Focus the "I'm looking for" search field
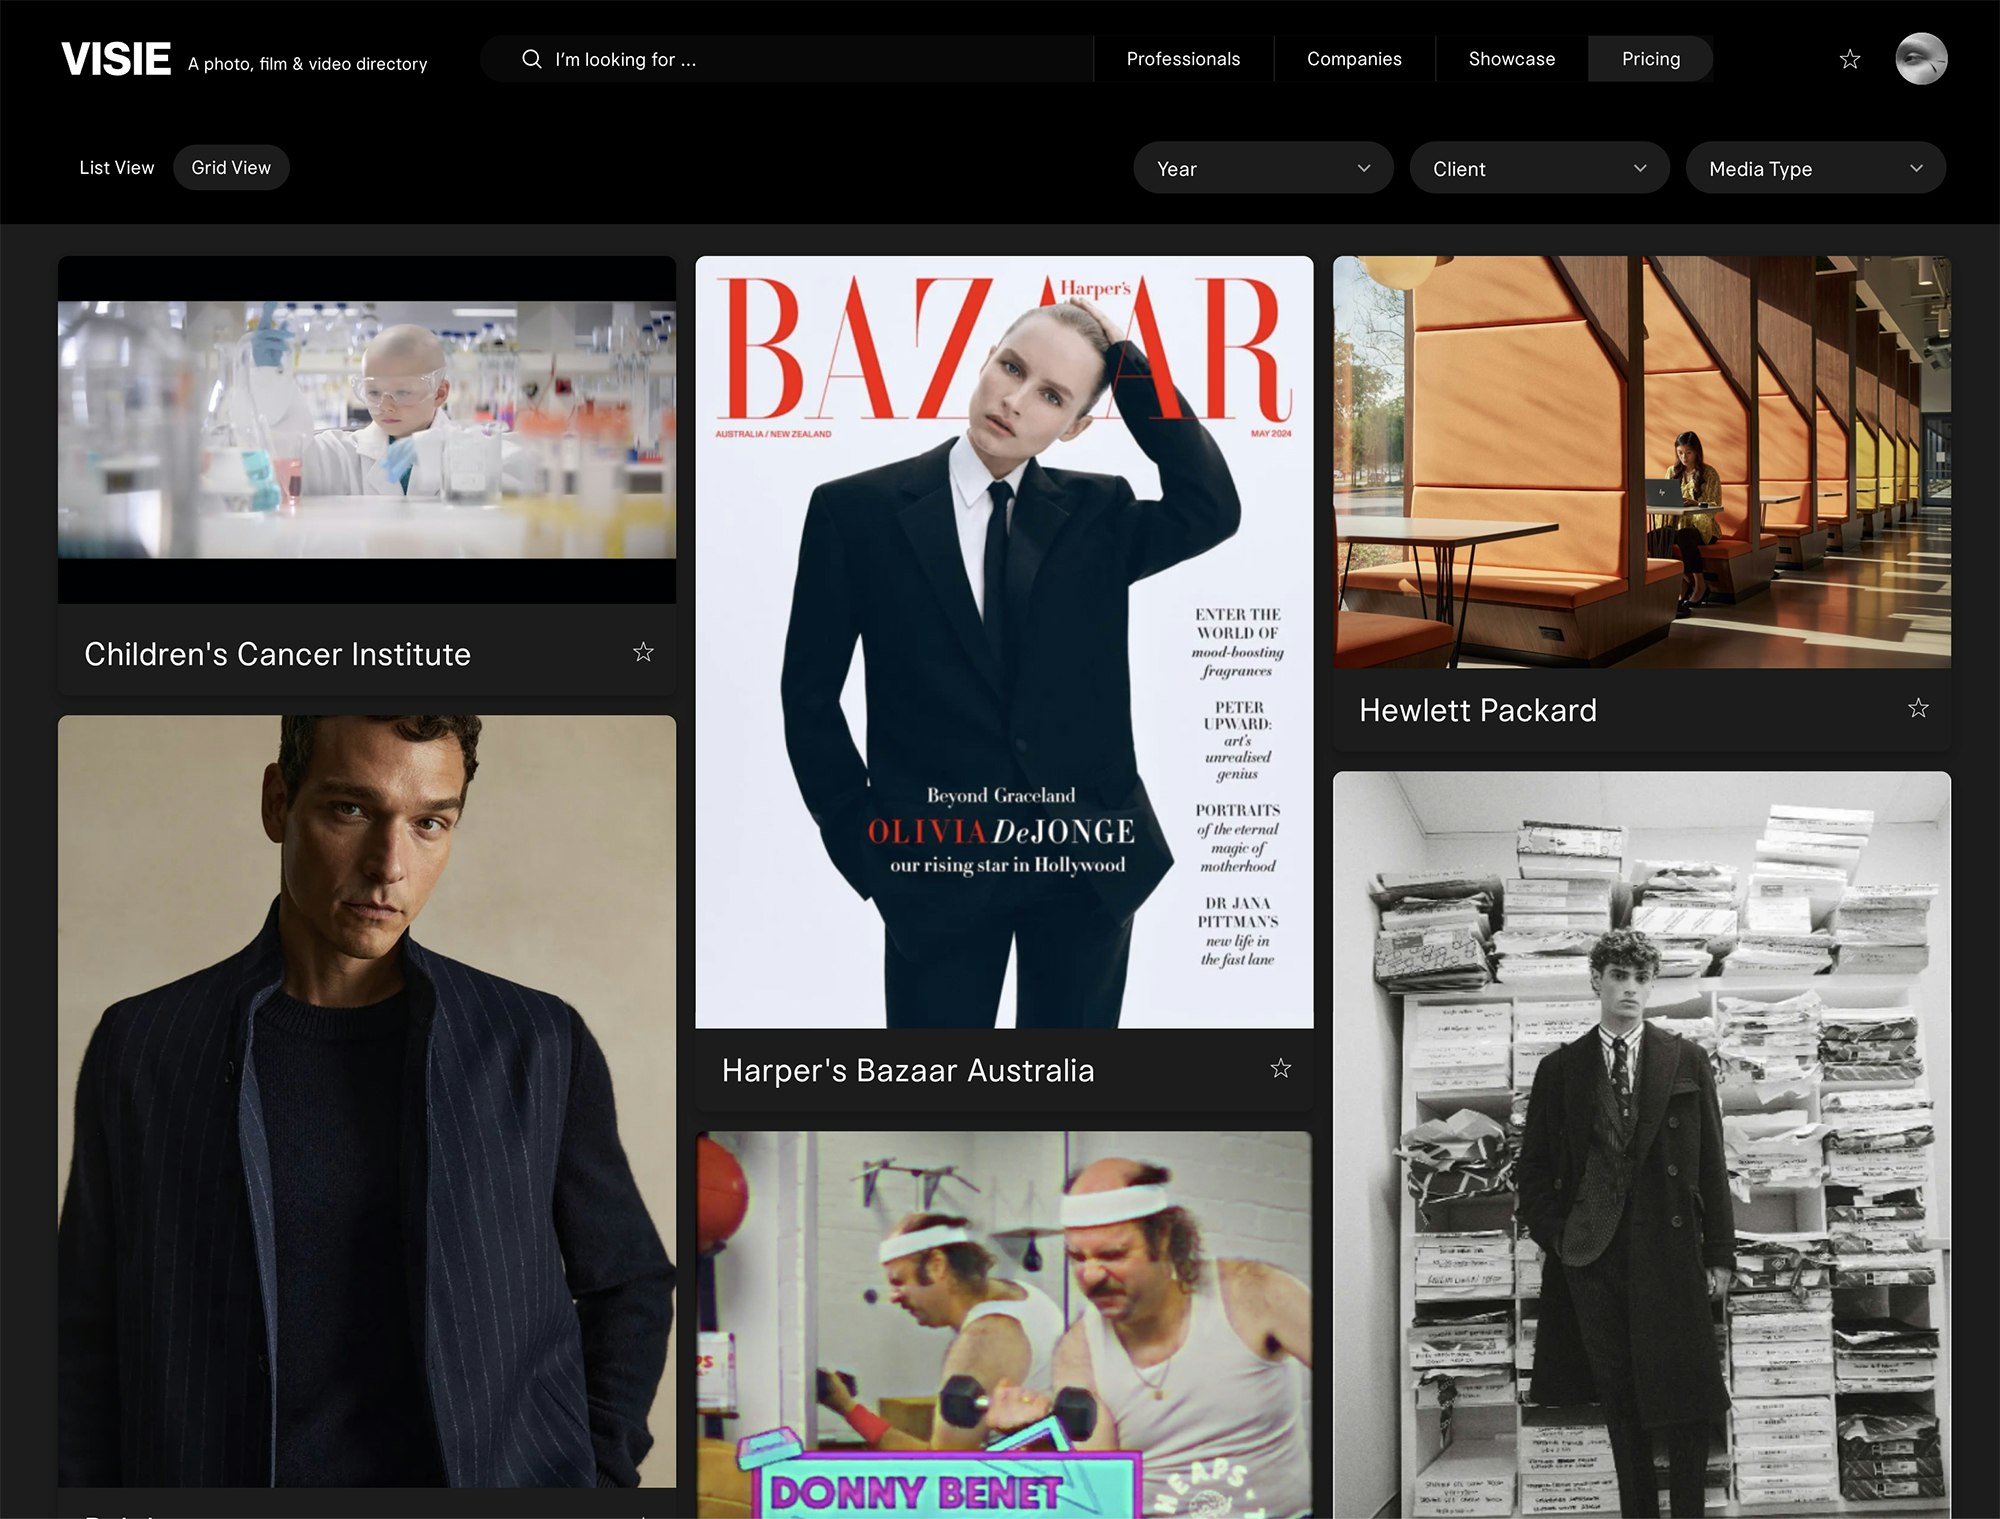Image resolution: width=2000 pixels, height=1519 pixels. click(x=787, y=59)
